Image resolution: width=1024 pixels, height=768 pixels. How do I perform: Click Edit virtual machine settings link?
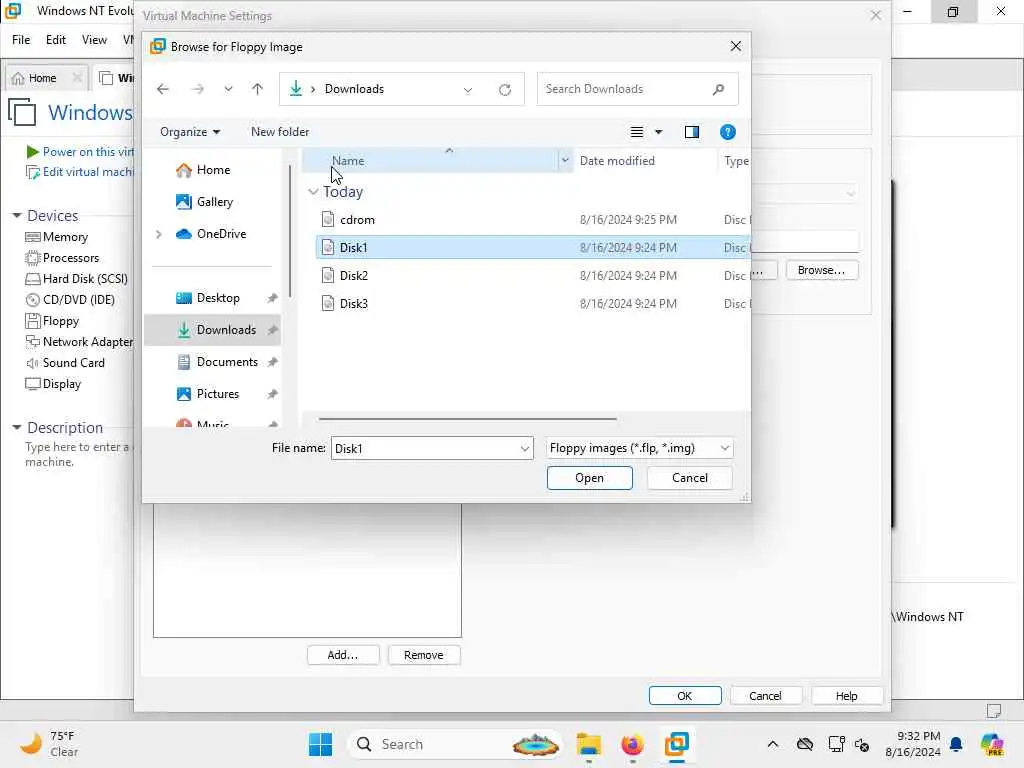click(80, 172)
